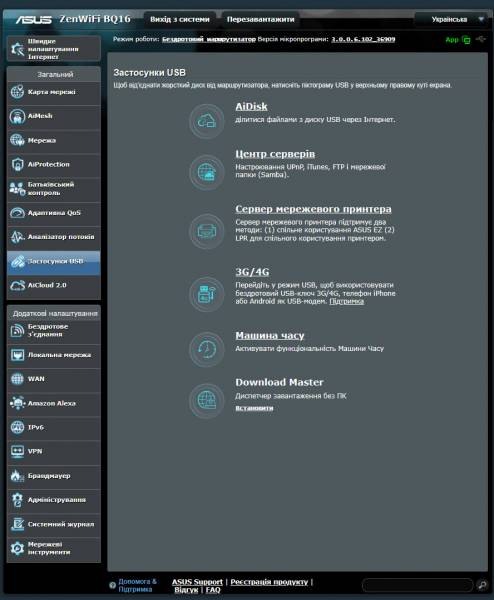Viewport: 494px width, 600px height.
Task: Click the Додаткові налаштування section header
Action: [x=55, y=313]
